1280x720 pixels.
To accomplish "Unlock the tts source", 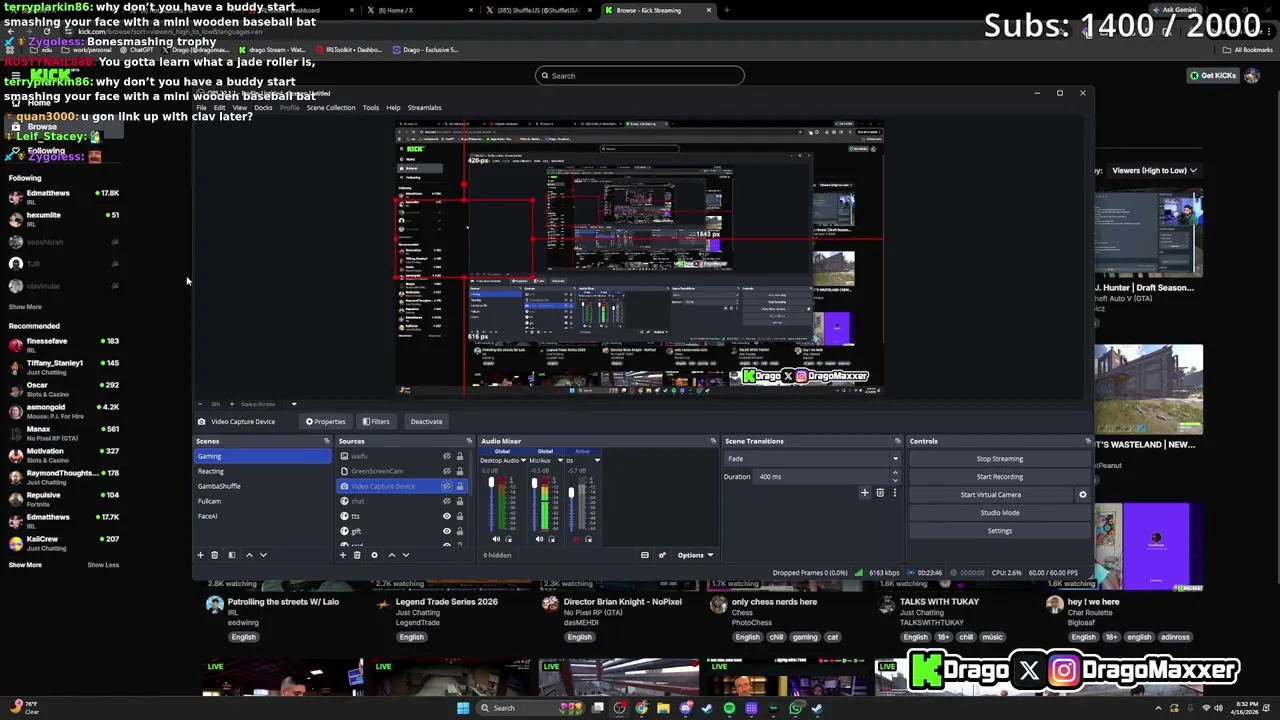I will click(x=460, y=516).
